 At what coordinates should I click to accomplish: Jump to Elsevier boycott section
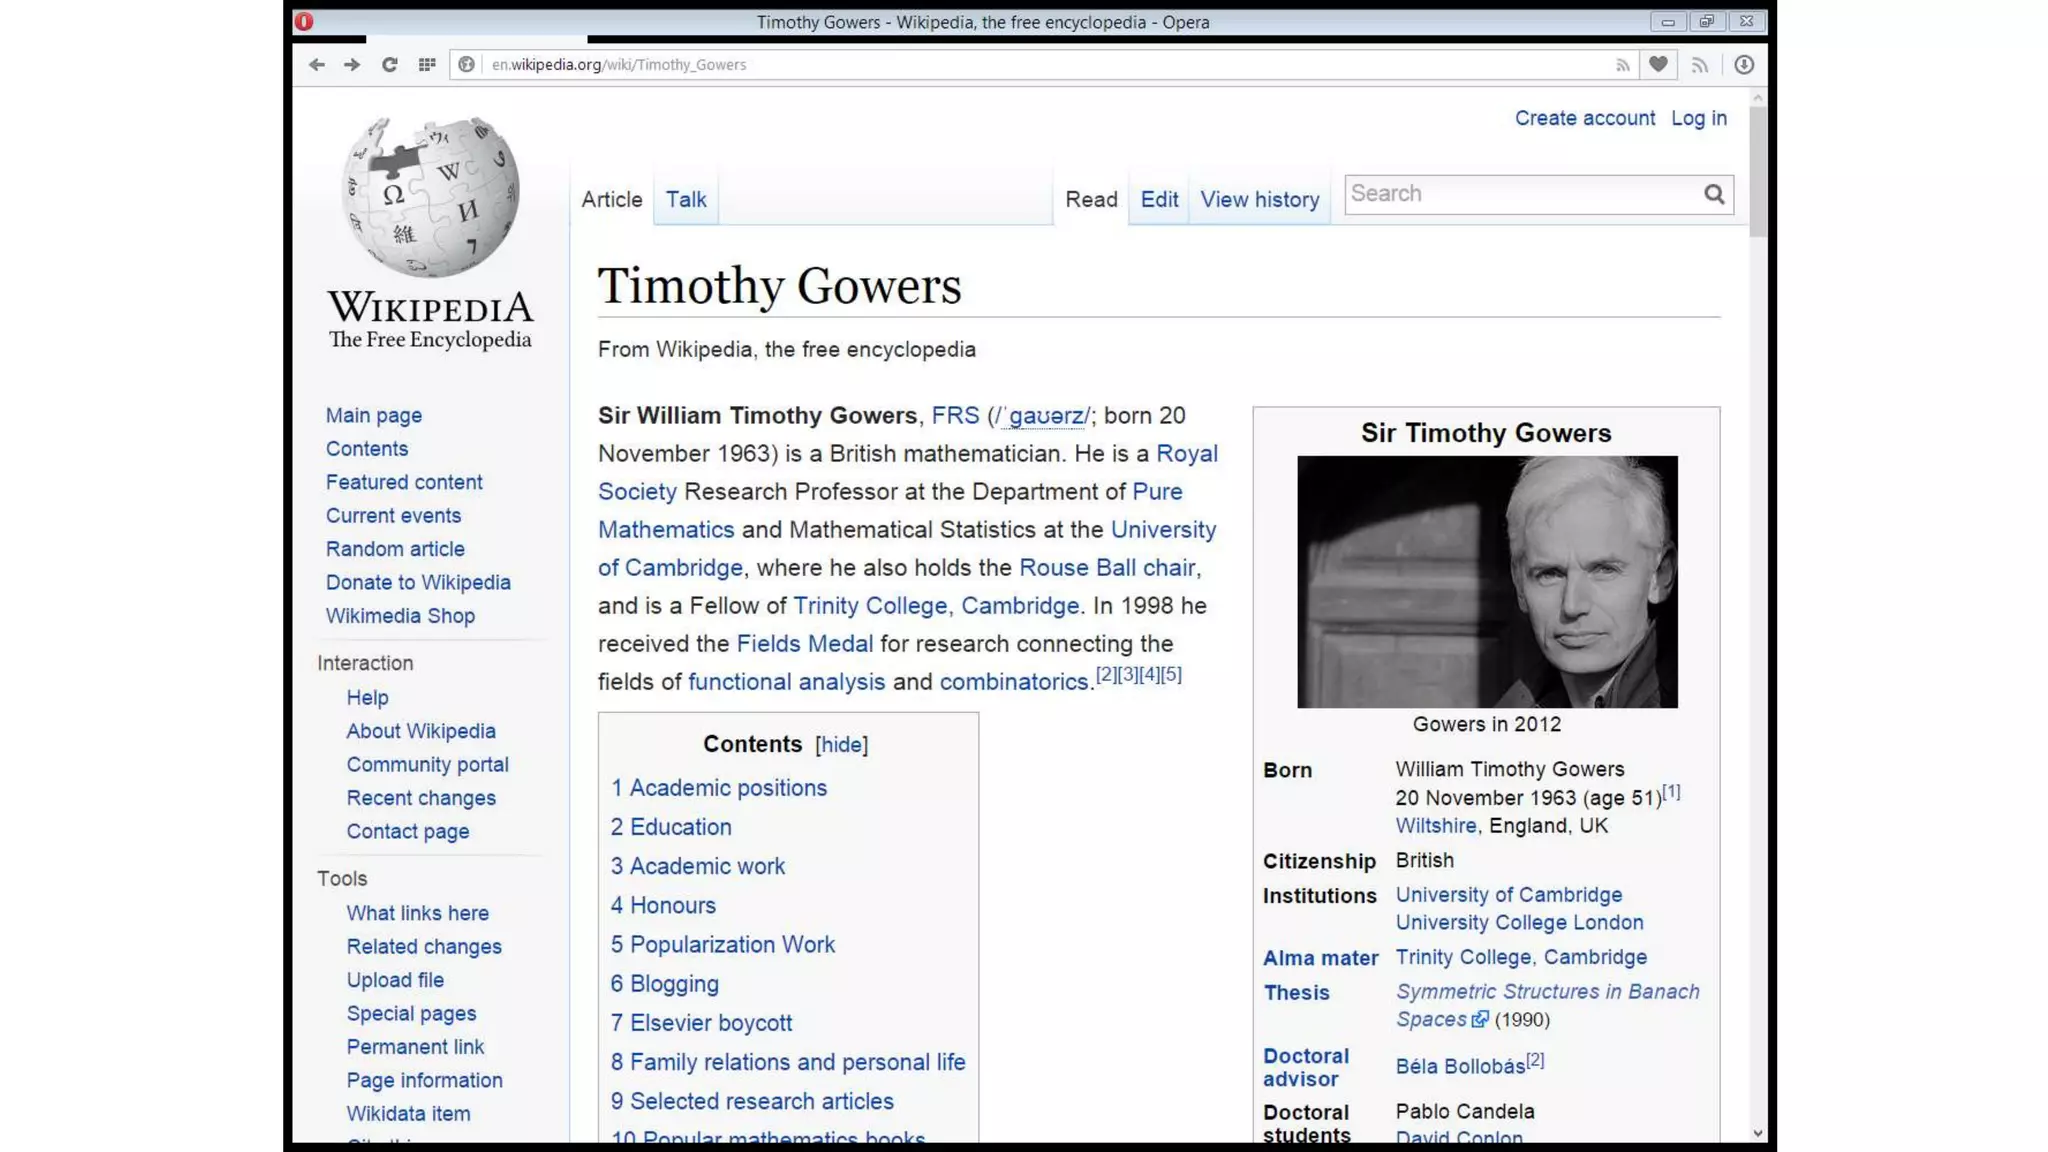coord(710,1023)
